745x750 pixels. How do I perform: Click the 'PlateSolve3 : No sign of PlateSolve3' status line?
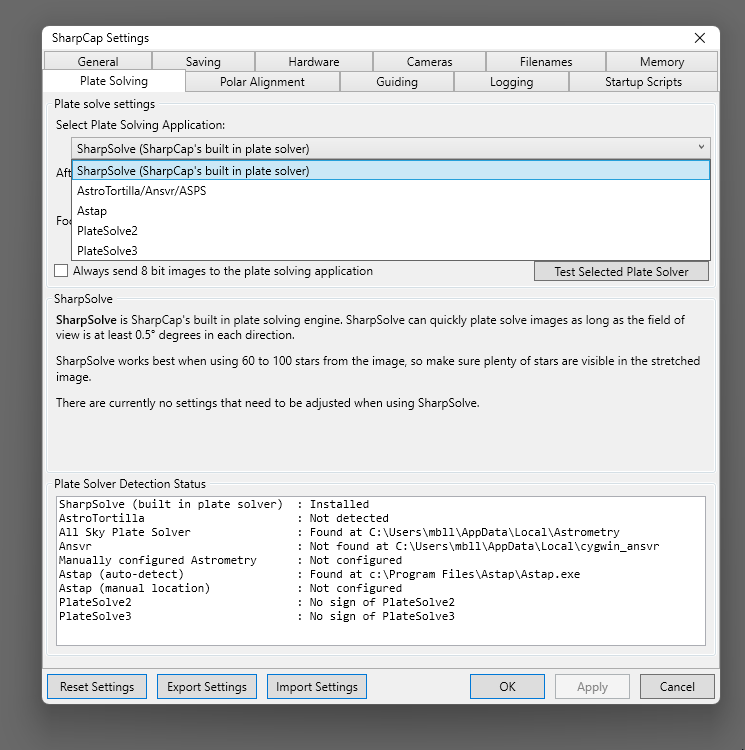257,616
